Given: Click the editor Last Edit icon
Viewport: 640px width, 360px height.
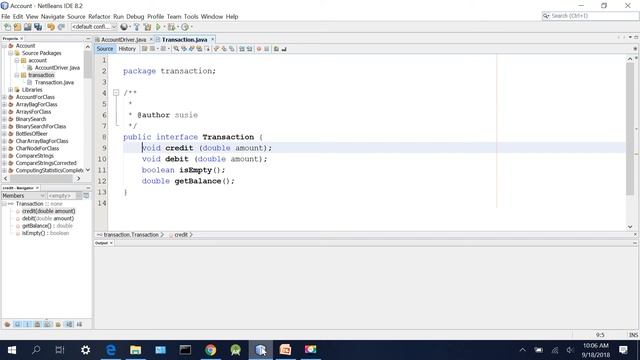Looking at the screenshot, I should (x=144, y=49).
